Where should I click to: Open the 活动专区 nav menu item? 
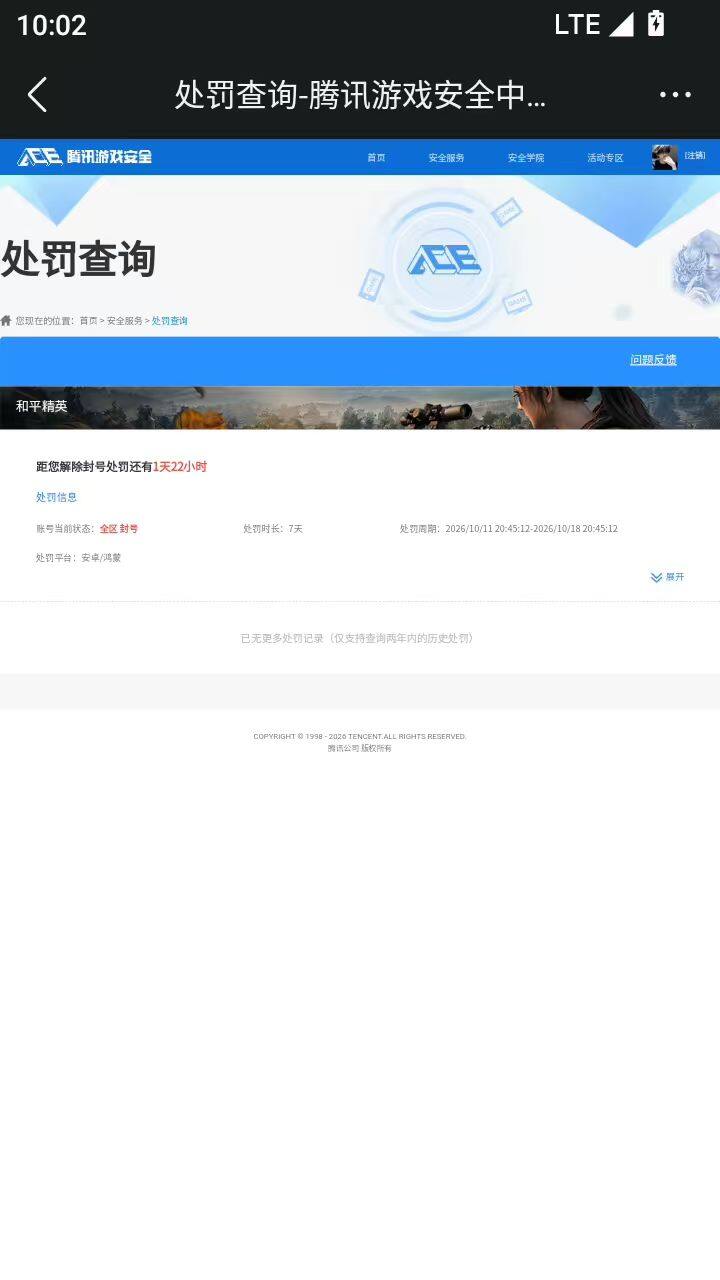click(605, 158)
